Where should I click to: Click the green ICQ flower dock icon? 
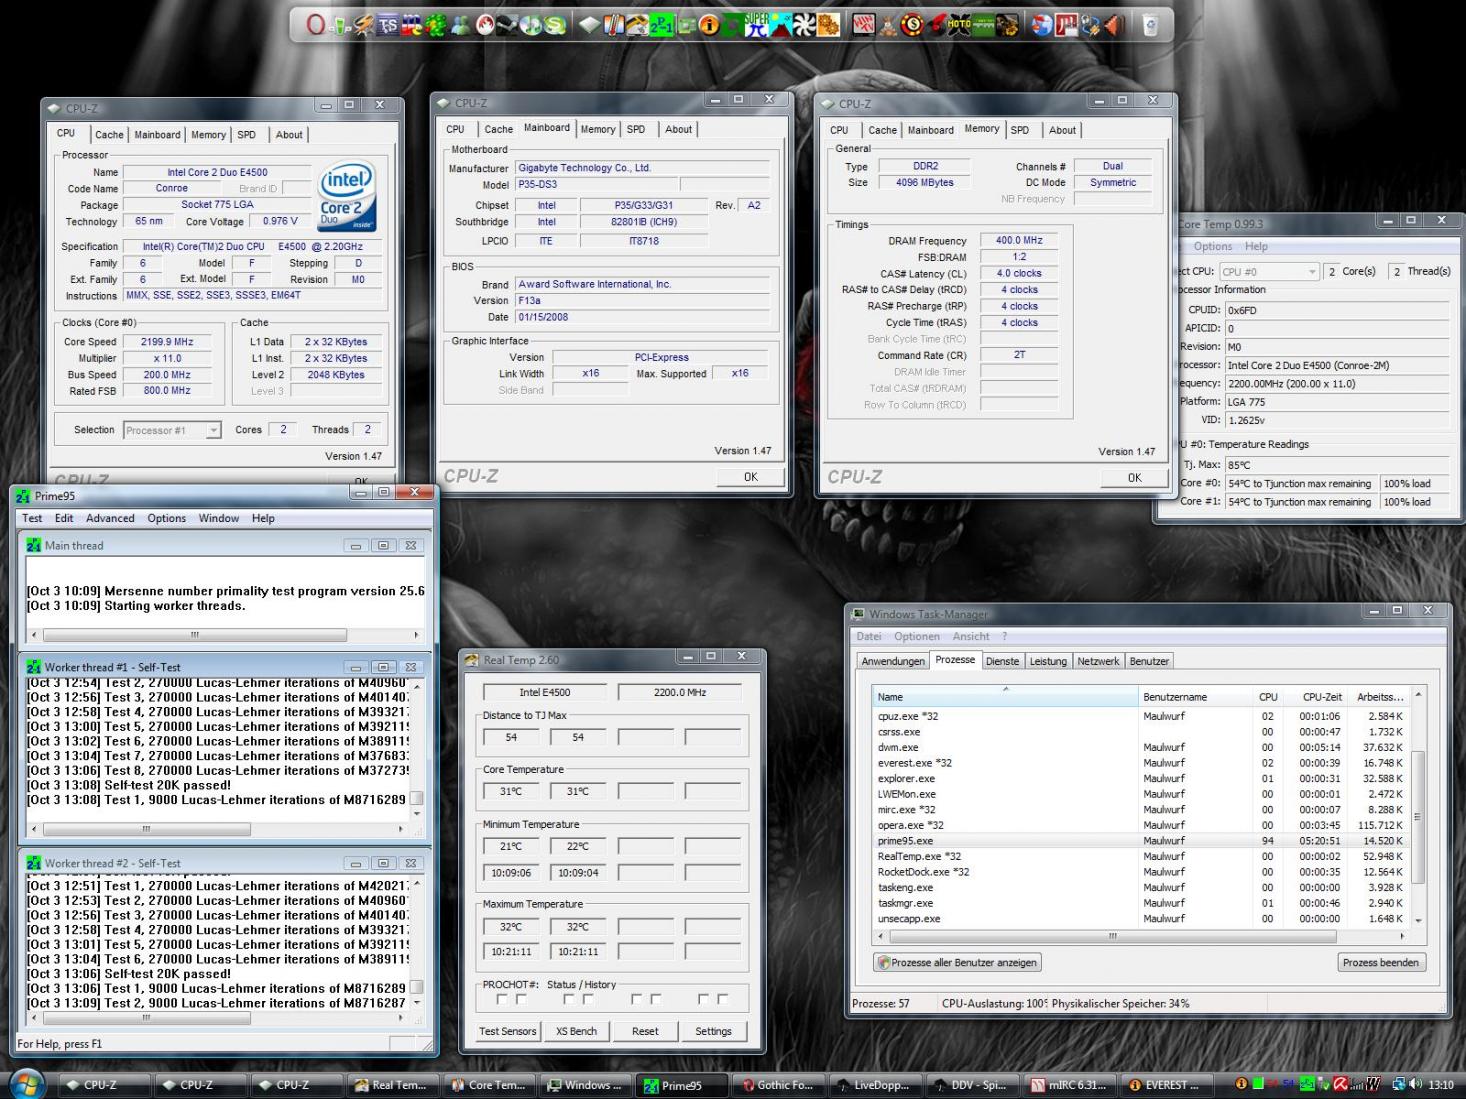(436, 25)
